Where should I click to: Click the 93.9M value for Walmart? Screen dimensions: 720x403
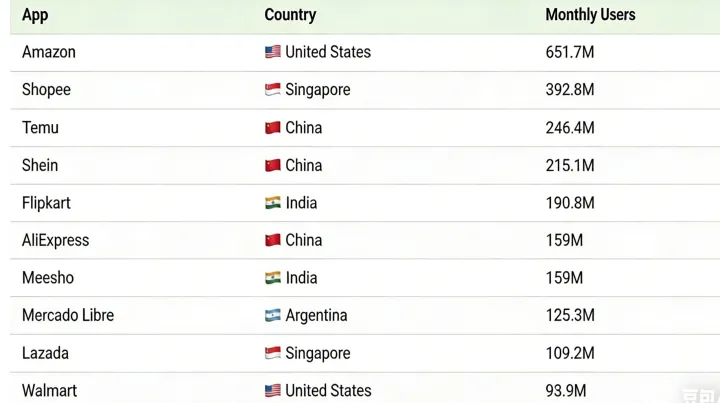click(x=566, y=391)
